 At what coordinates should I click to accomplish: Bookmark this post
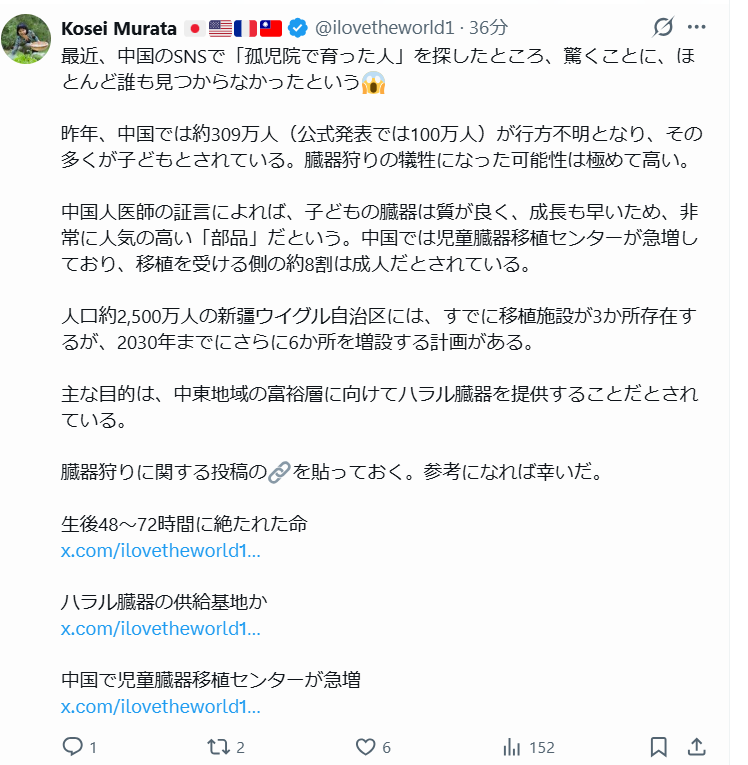pos(658,747)
